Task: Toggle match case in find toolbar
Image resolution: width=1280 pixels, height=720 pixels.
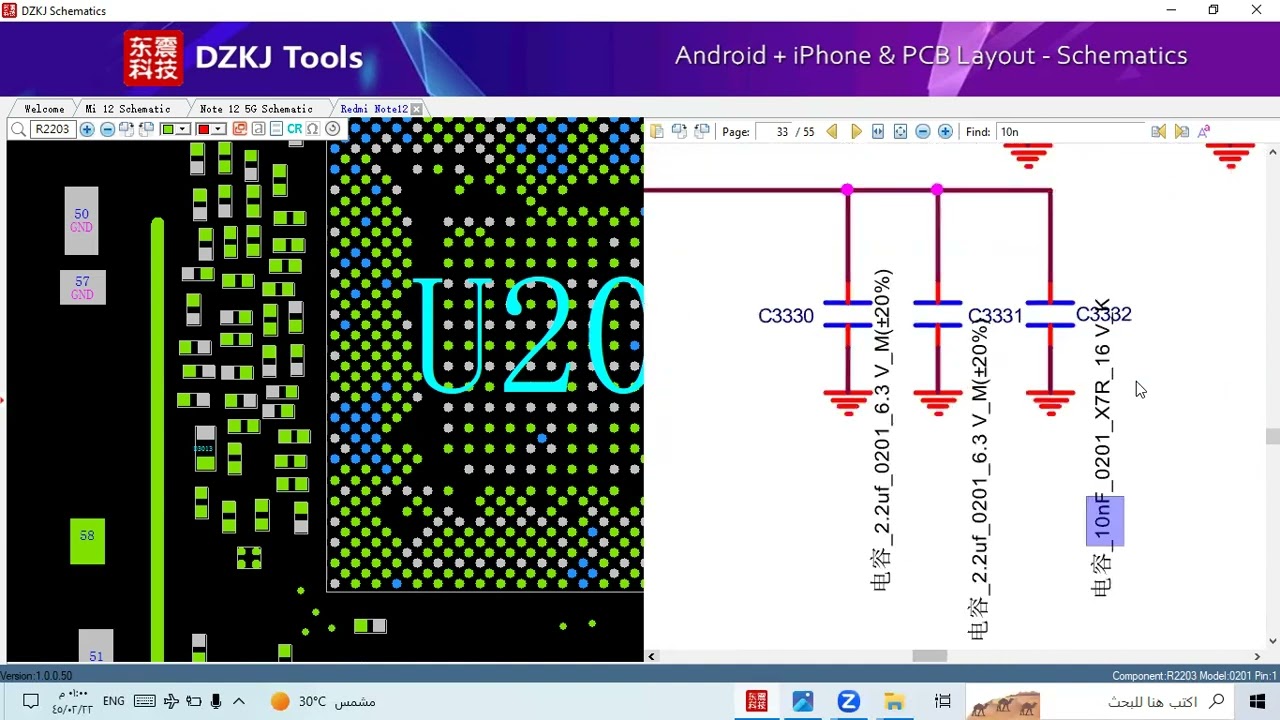Action: click(1204, 131)
